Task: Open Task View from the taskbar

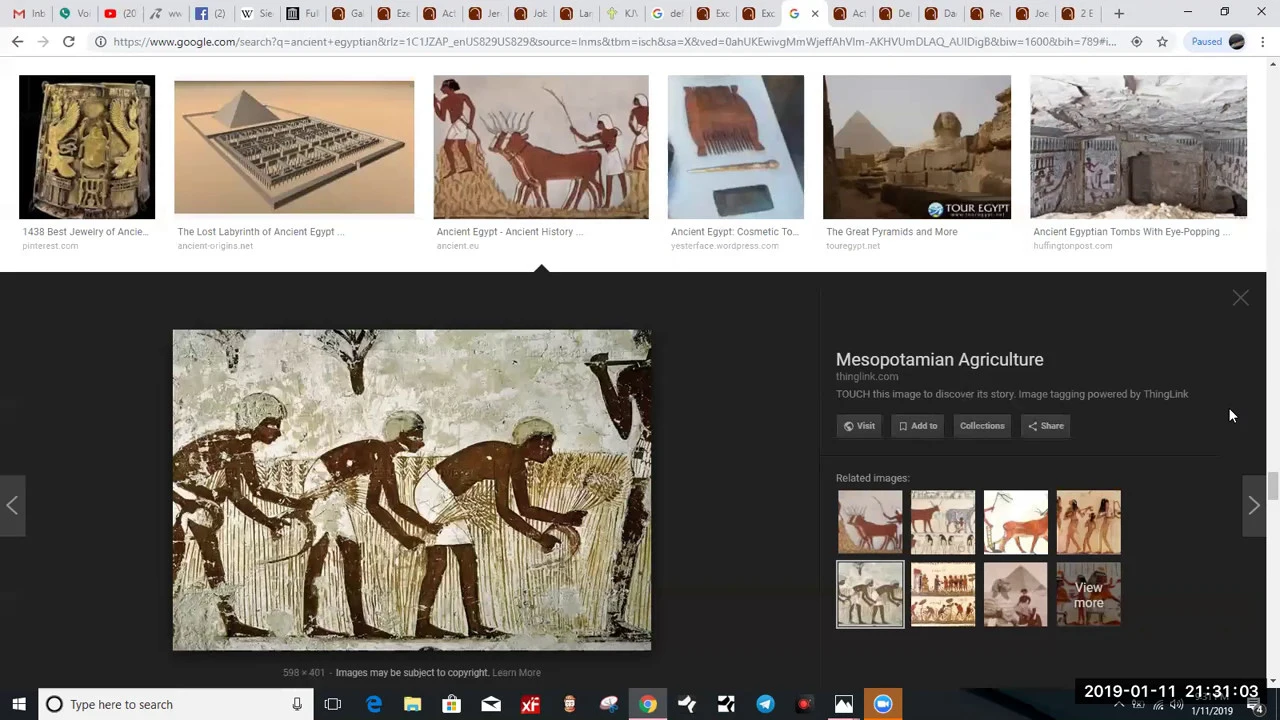Action: (333, 704)
